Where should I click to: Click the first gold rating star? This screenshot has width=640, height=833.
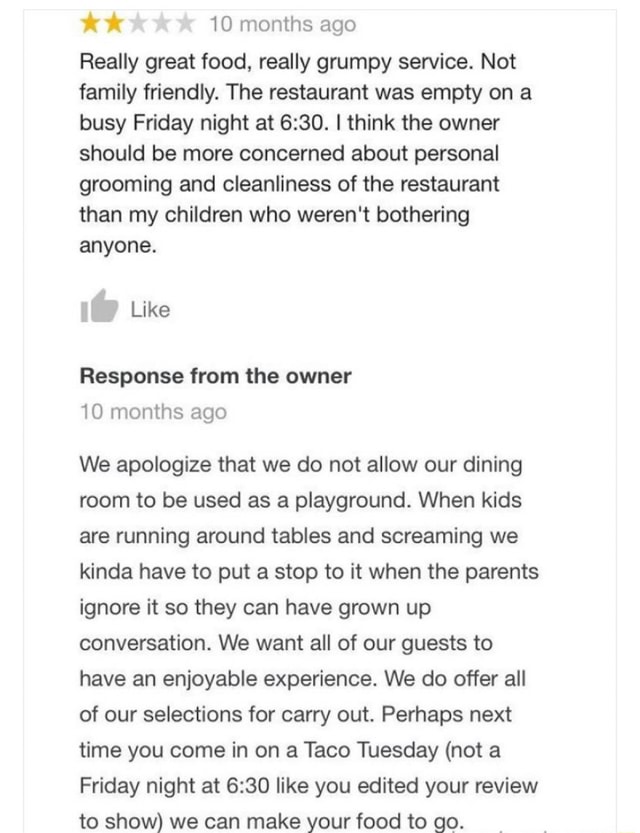coord(88,24)
